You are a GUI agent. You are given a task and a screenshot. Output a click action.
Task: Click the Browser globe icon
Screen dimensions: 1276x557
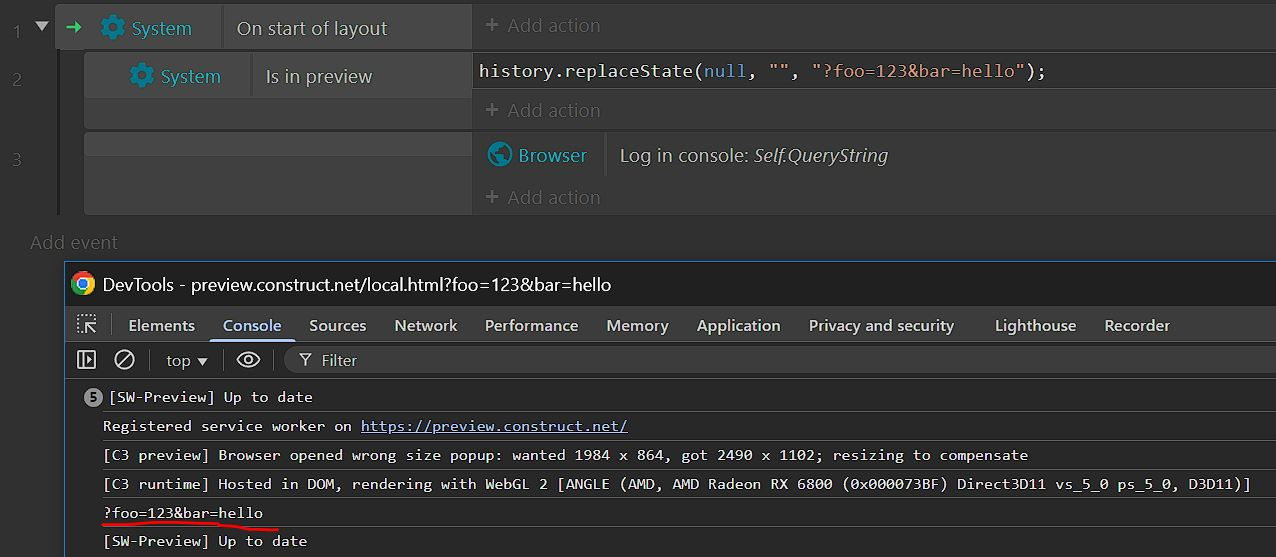[x=500, y=155]
